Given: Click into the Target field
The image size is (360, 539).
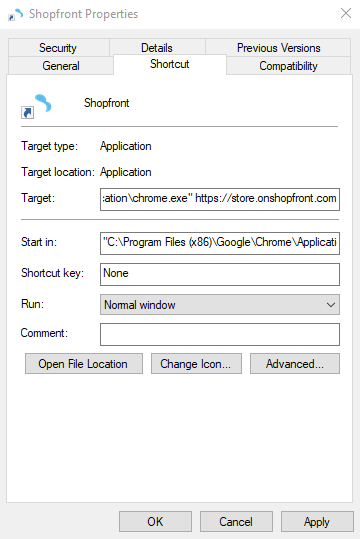Looking at the screenshot, I should (220, 199).
